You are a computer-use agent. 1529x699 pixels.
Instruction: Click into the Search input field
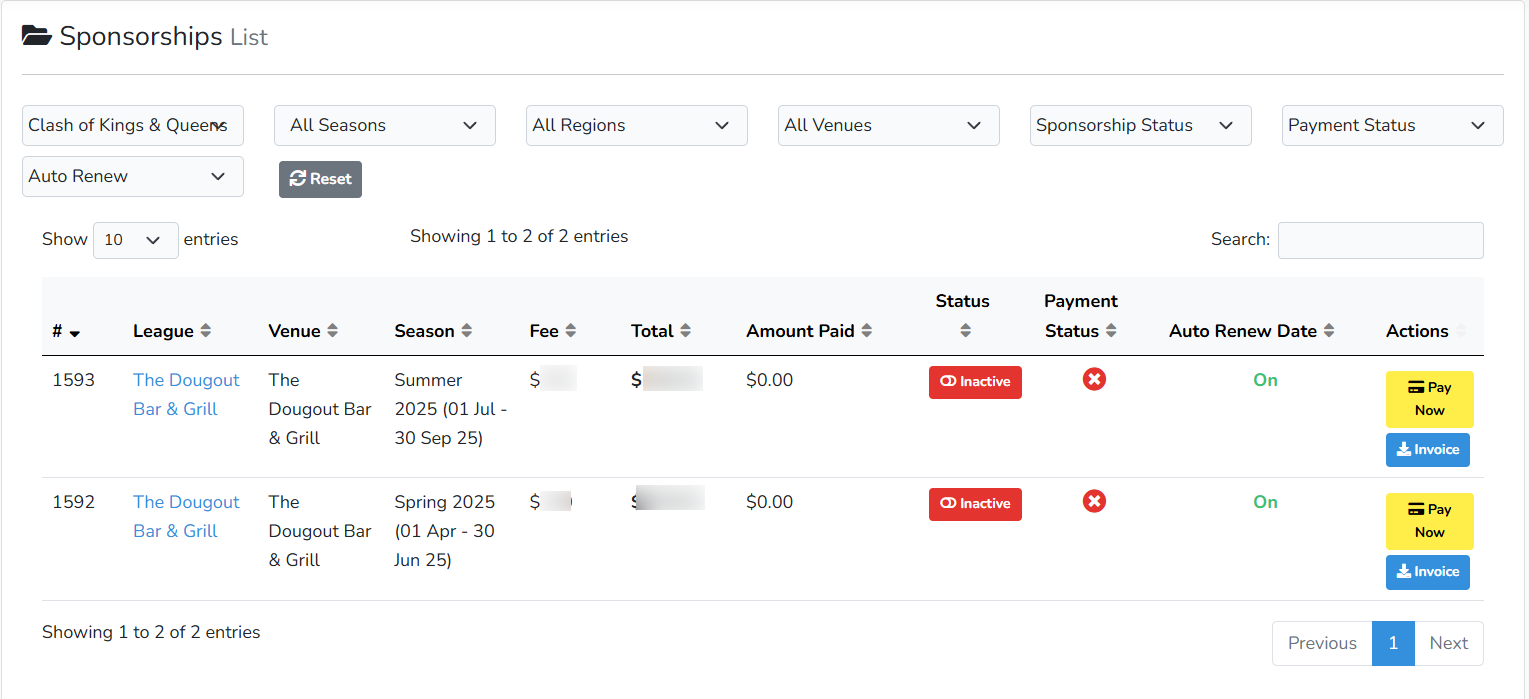point(1380,240)
